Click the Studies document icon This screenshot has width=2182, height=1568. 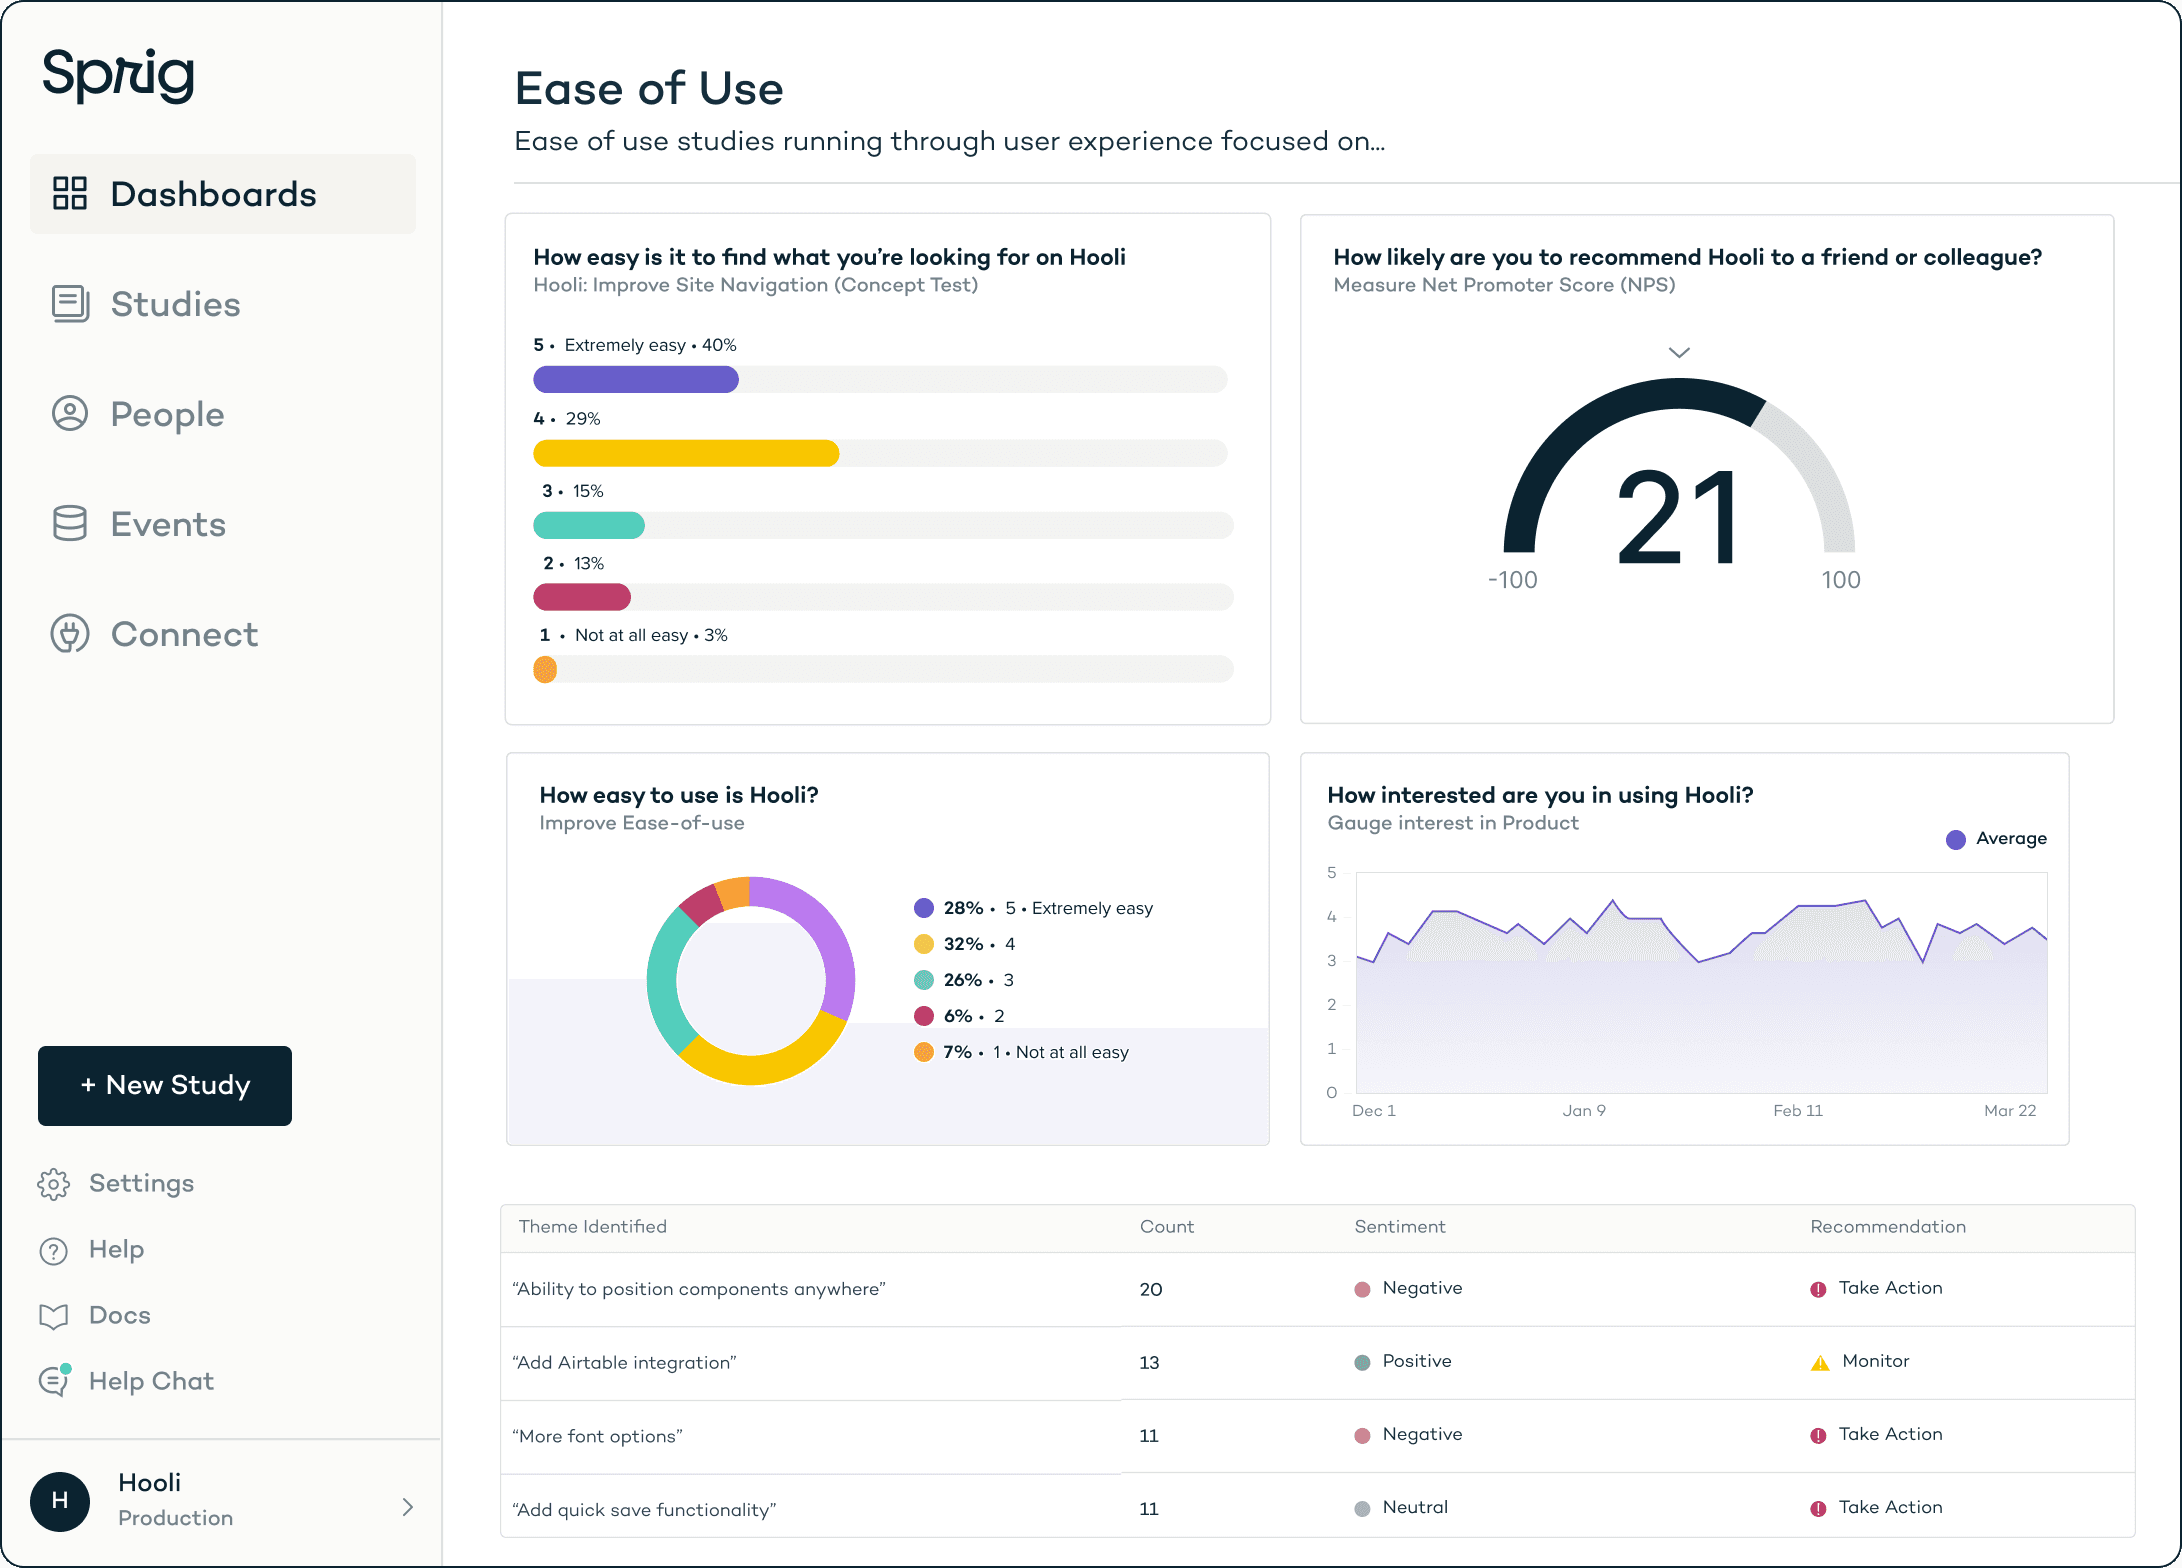pos(70,303)
